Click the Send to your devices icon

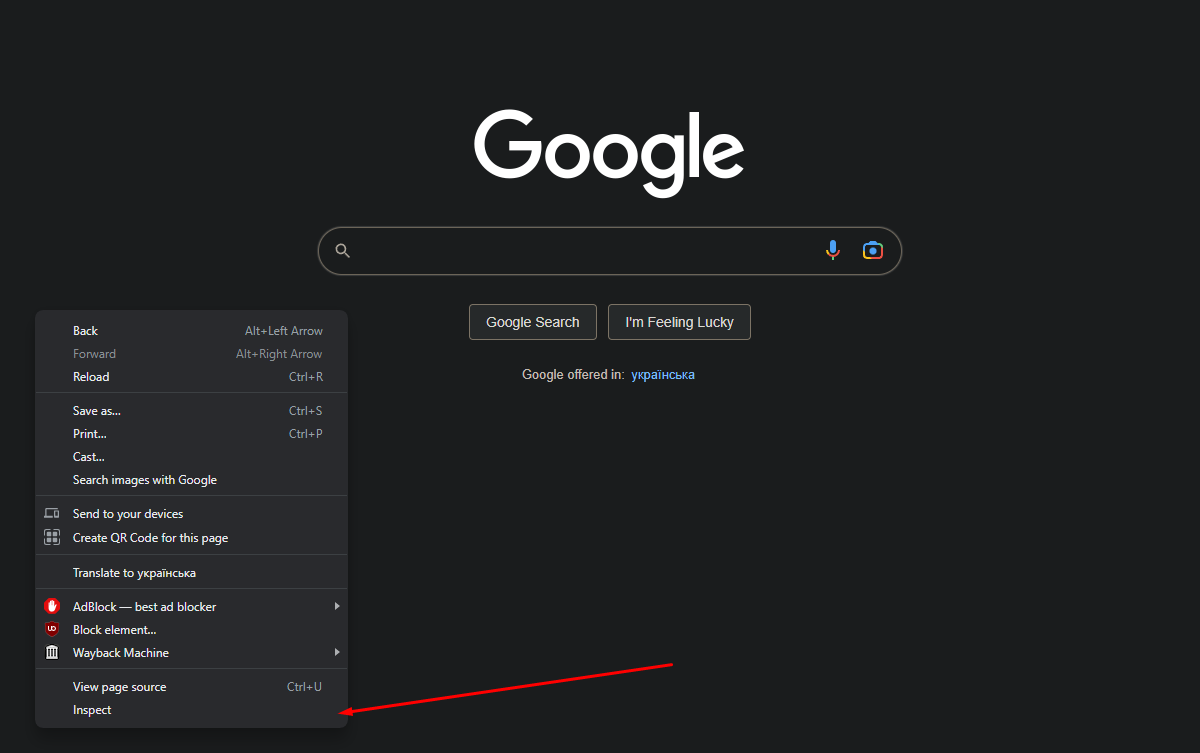click(x=52, y=514)
